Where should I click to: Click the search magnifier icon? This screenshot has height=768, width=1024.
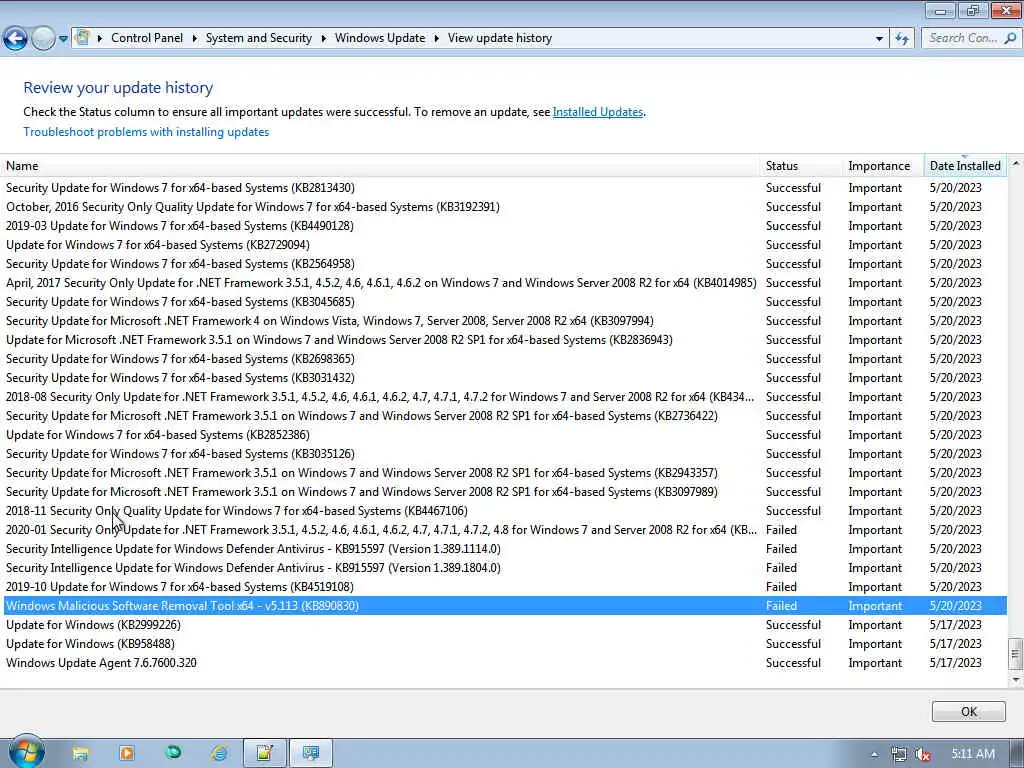[1010, 38]
